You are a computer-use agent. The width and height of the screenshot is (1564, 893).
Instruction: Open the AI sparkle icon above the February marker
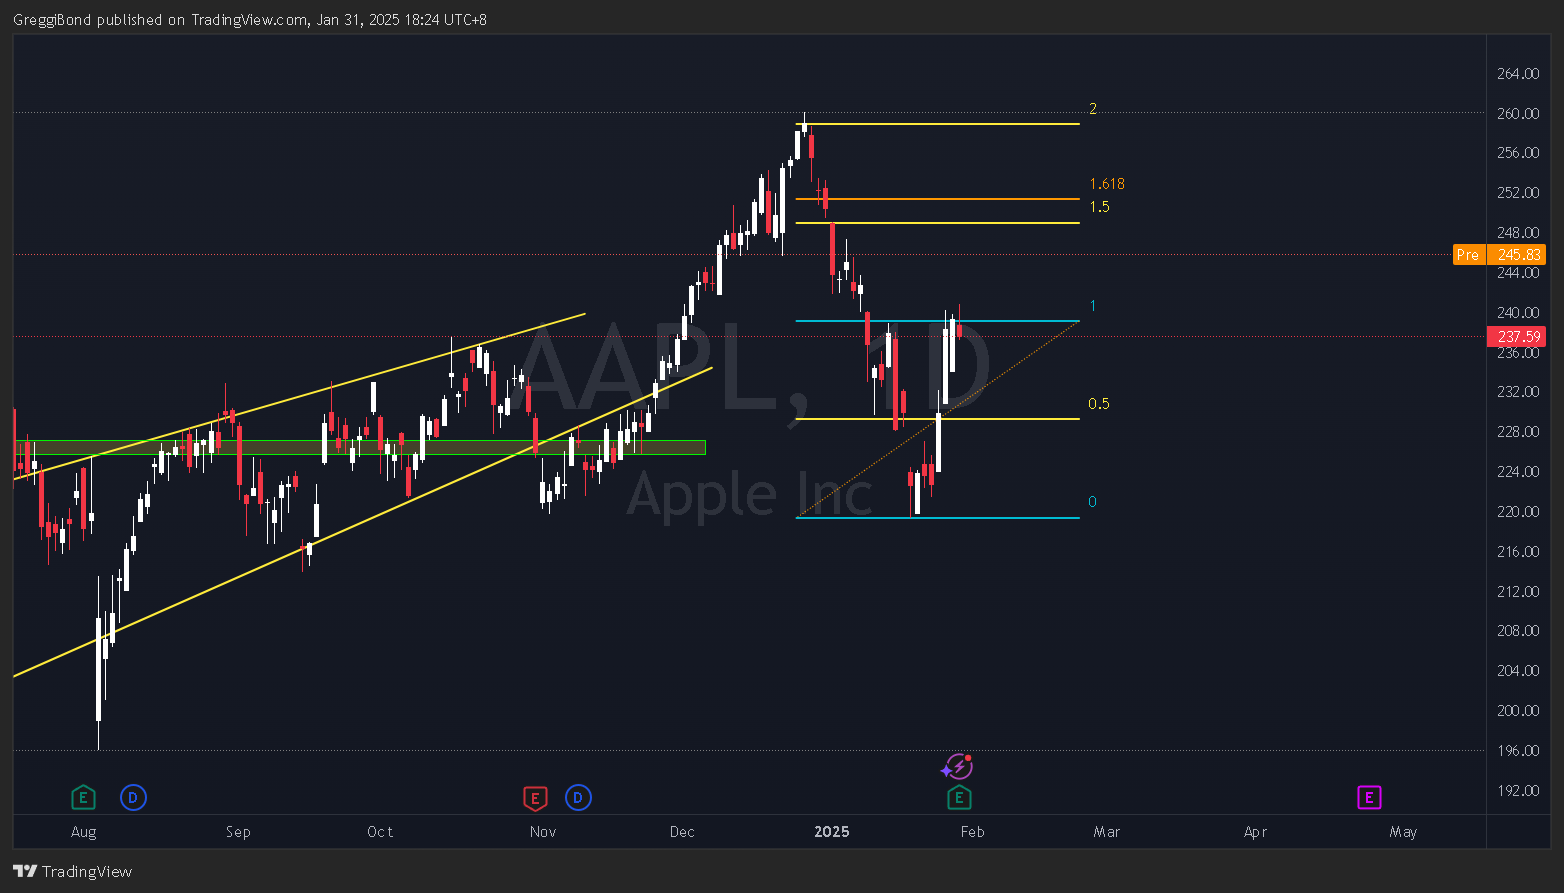(957, 766)
